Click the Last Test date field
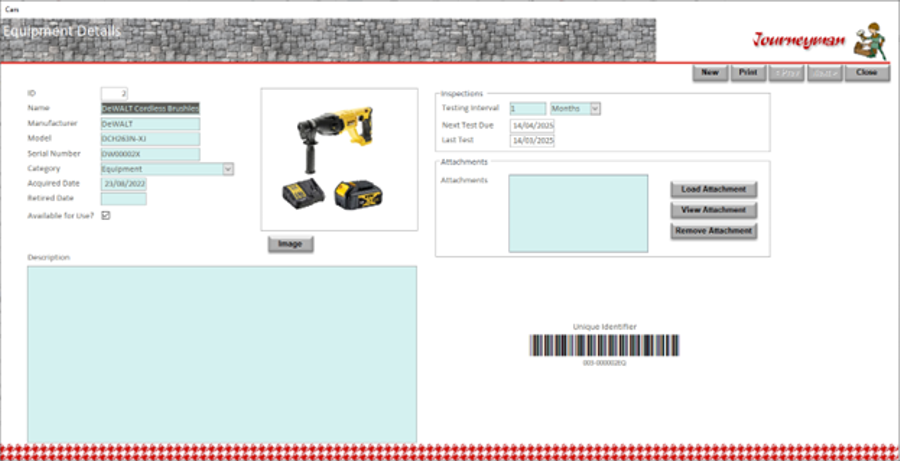Image resolution: width=900 pixels, height=461 pixels. click(x=532, y=141)
